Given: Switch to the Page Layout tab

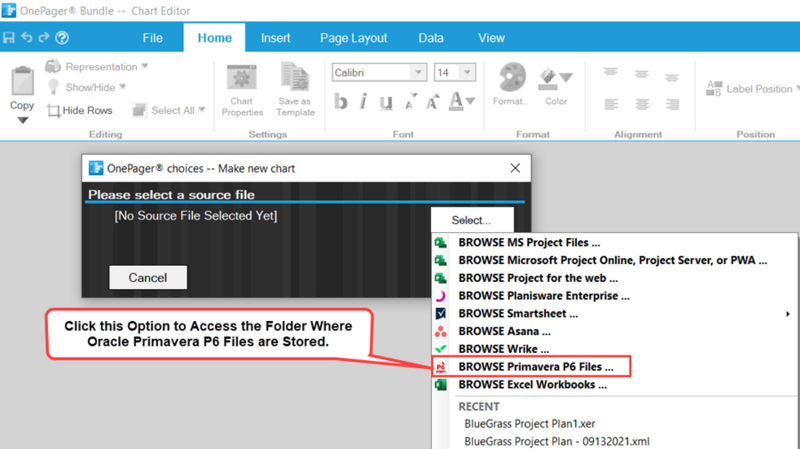Looking at the screenshot, I should pos(354,38).
